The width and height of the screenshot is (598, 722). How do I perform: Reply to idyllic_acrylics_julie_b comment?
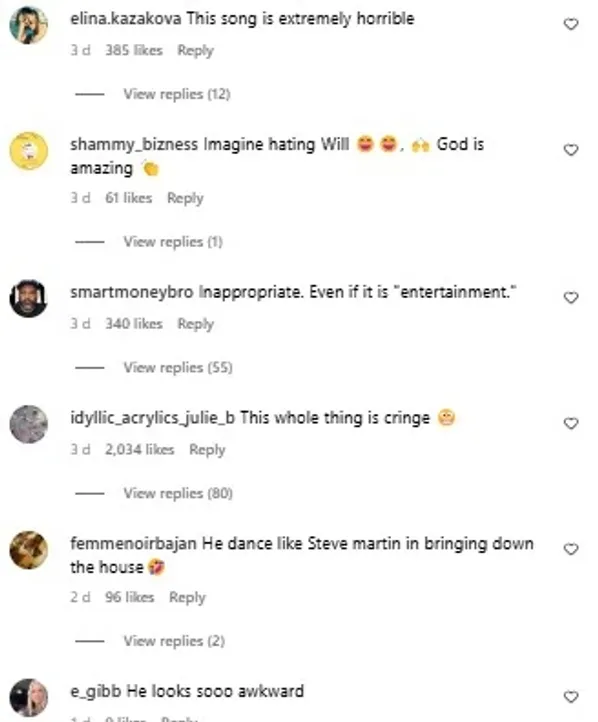coord(207,449)
